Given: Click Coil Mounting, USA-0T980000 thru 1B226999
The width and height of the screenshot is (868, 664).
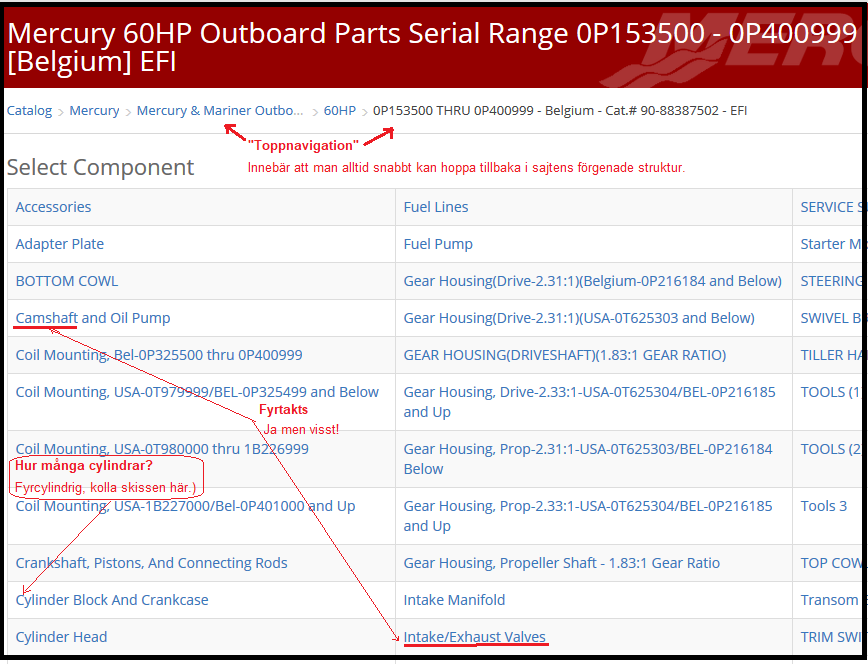Looking at the screenshot, I should (x=162, y=449).
